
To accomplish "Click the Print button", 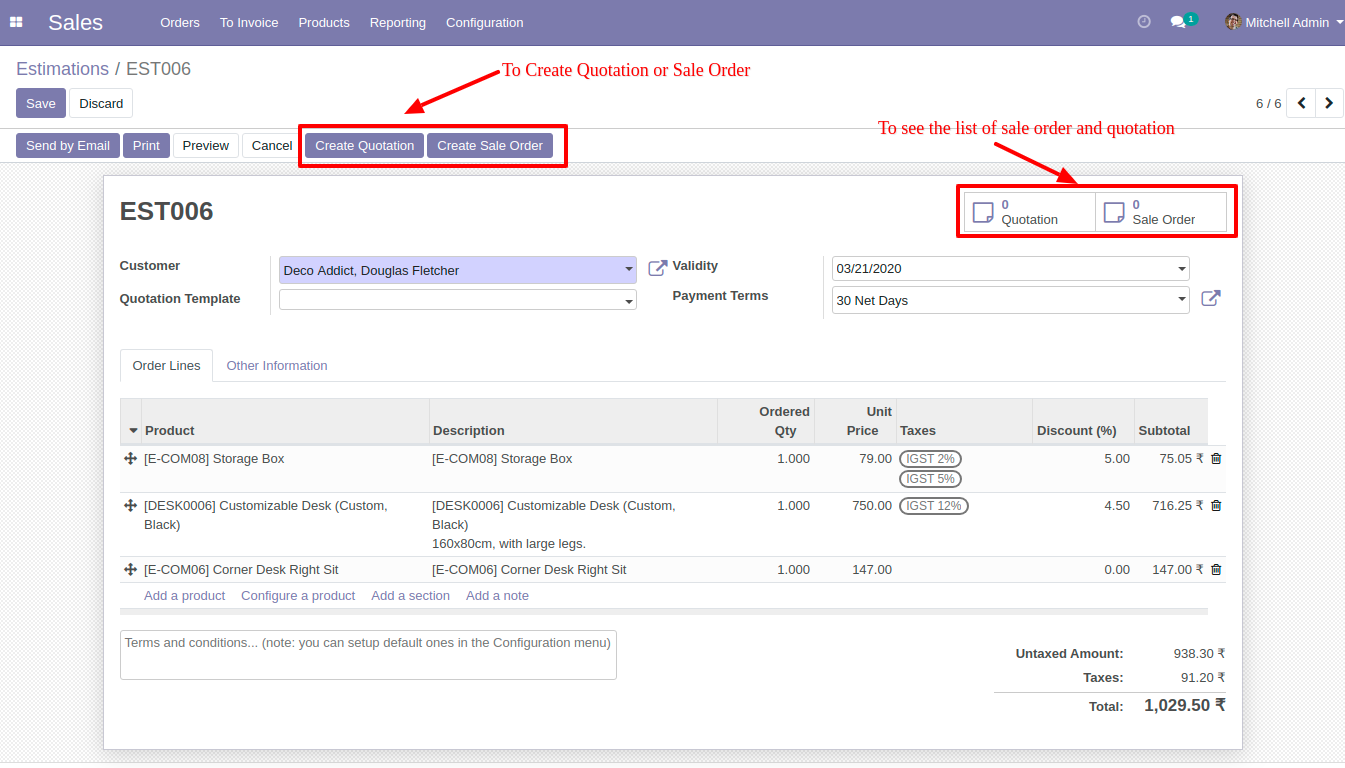I will (146, 146).
